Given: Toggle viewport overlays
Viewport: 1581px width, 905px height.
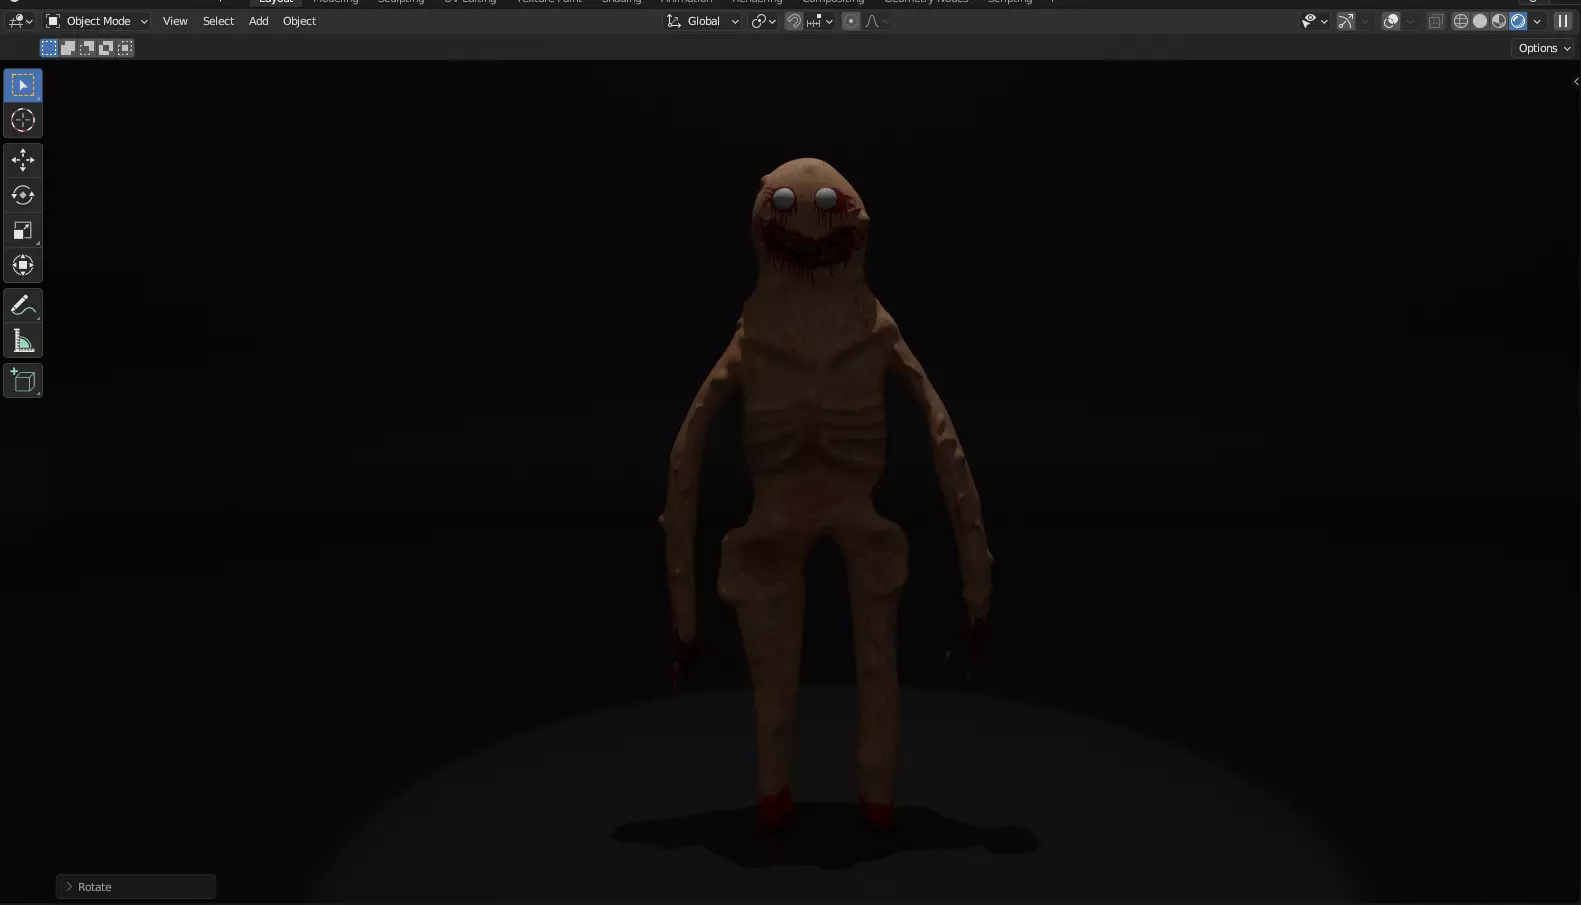Looking at the screenshot, I should 1391,21.
